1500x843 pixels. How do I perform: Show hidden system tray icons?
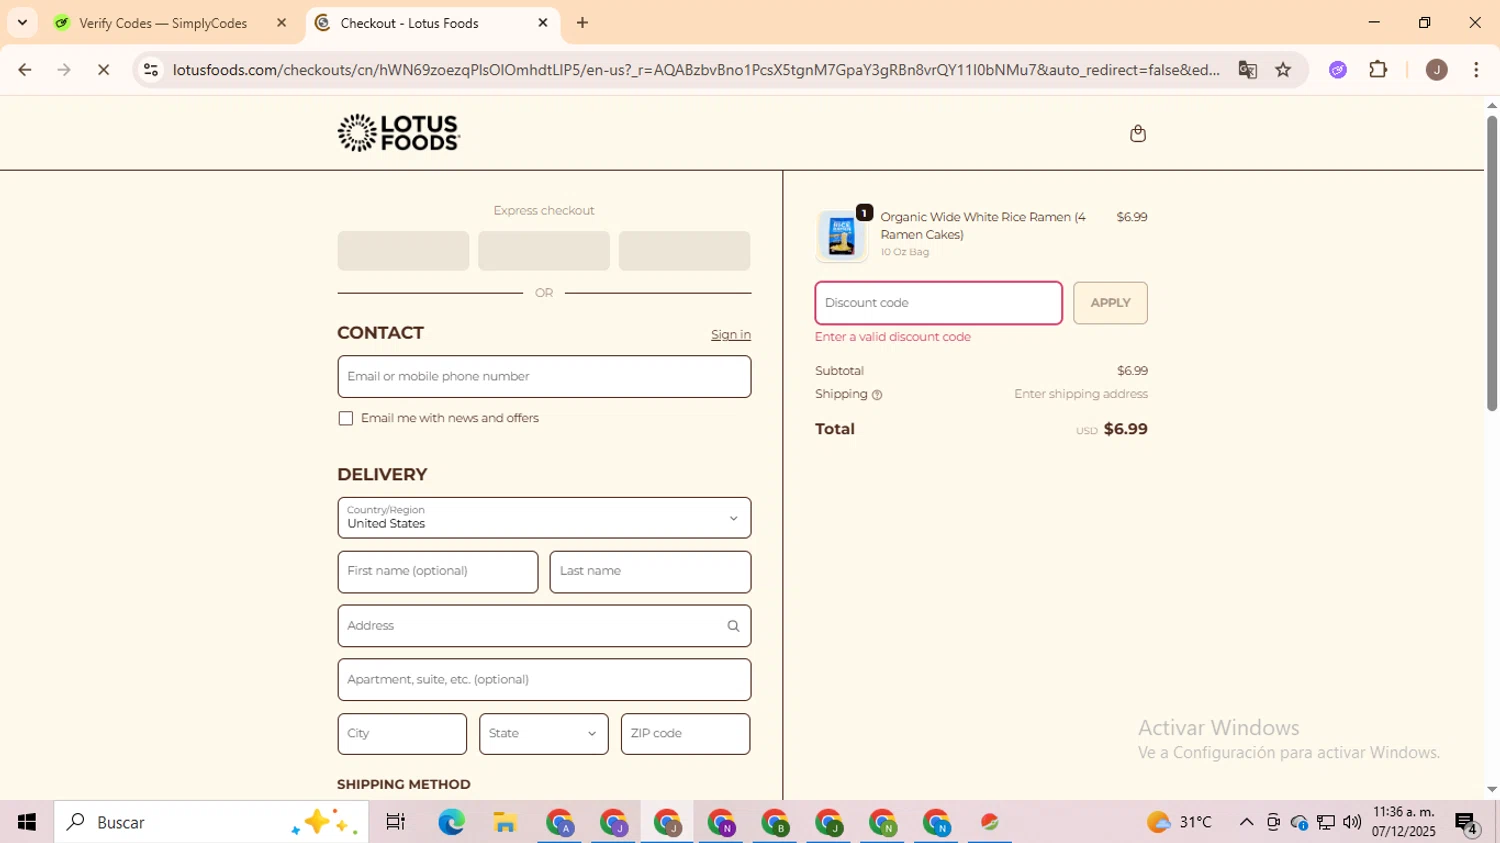tap(1246, 822)
